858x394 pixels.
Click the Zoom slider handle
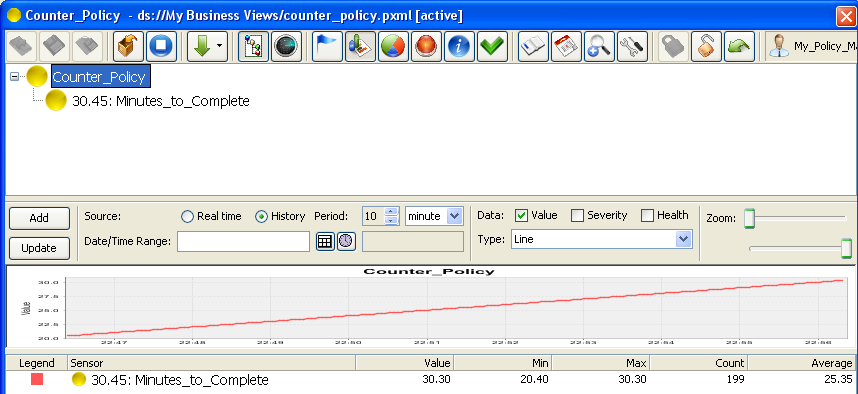[749, 218]
